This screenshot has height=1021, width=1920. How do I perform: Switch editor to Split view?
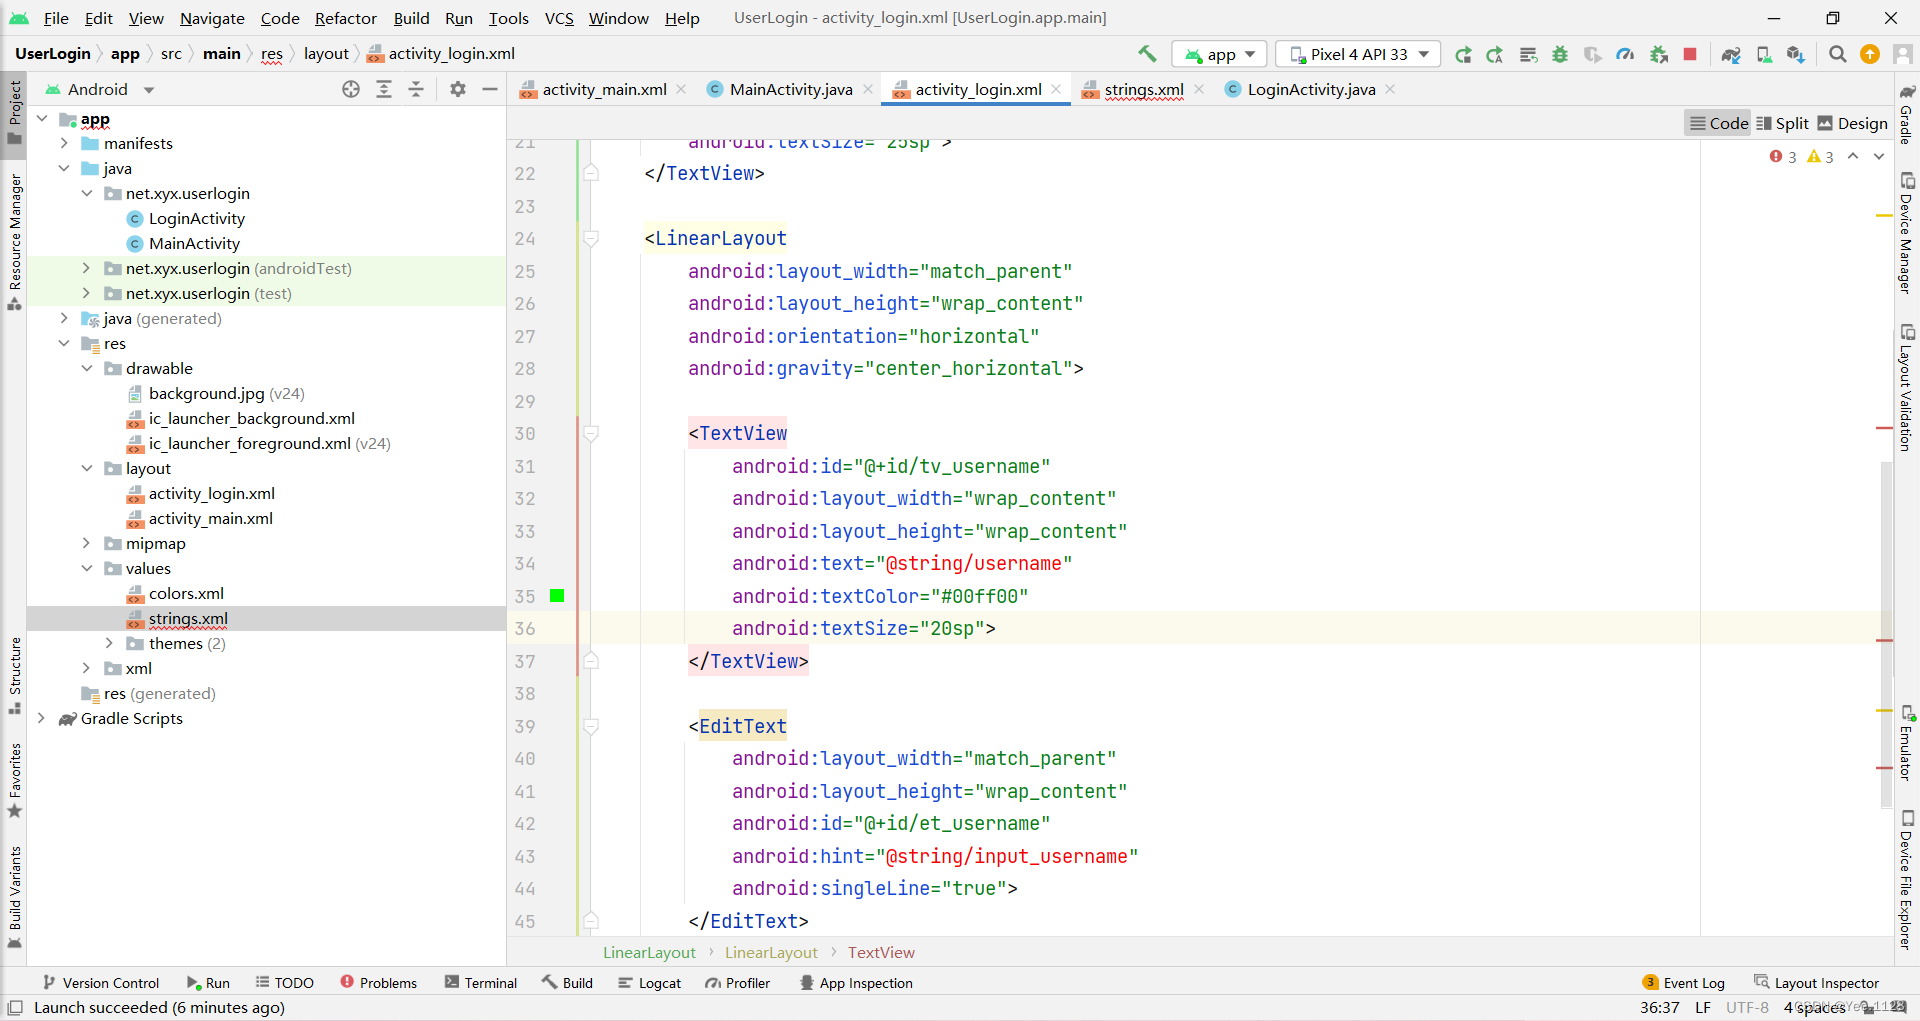click(x=1782, y=123)
